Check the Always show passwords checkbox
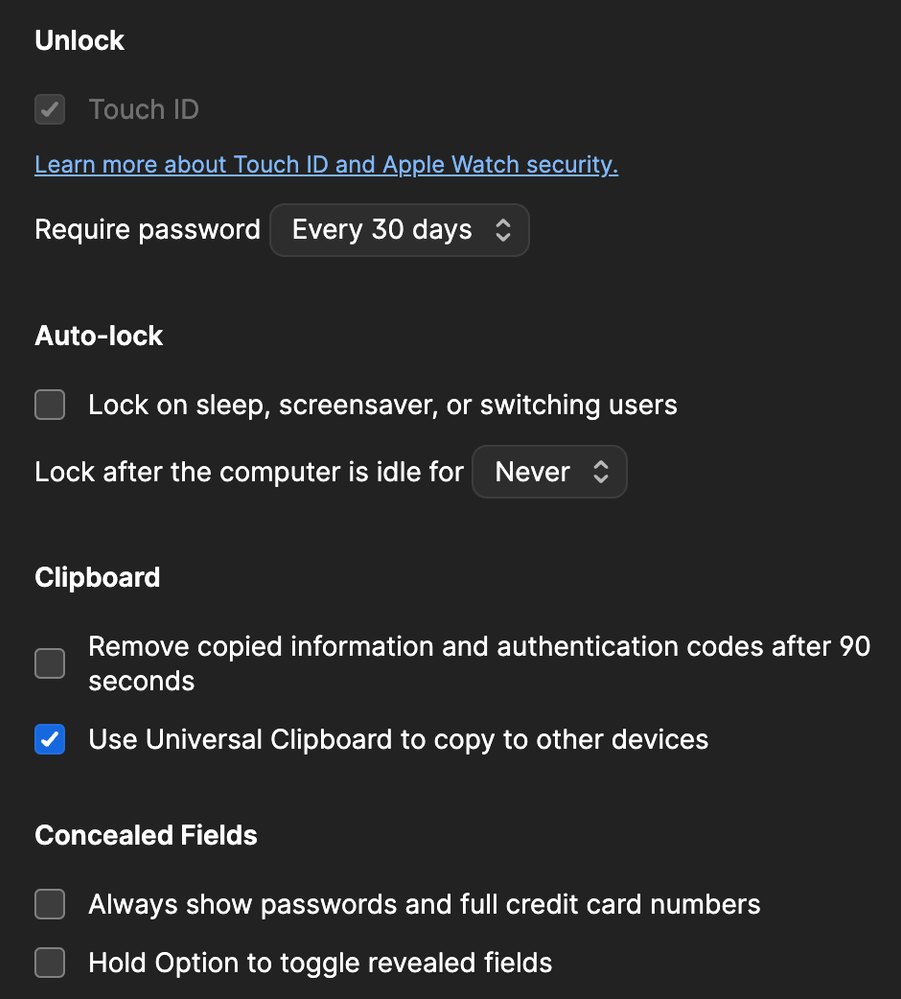This screenshot has width=901, height=999. click(50, 905)
